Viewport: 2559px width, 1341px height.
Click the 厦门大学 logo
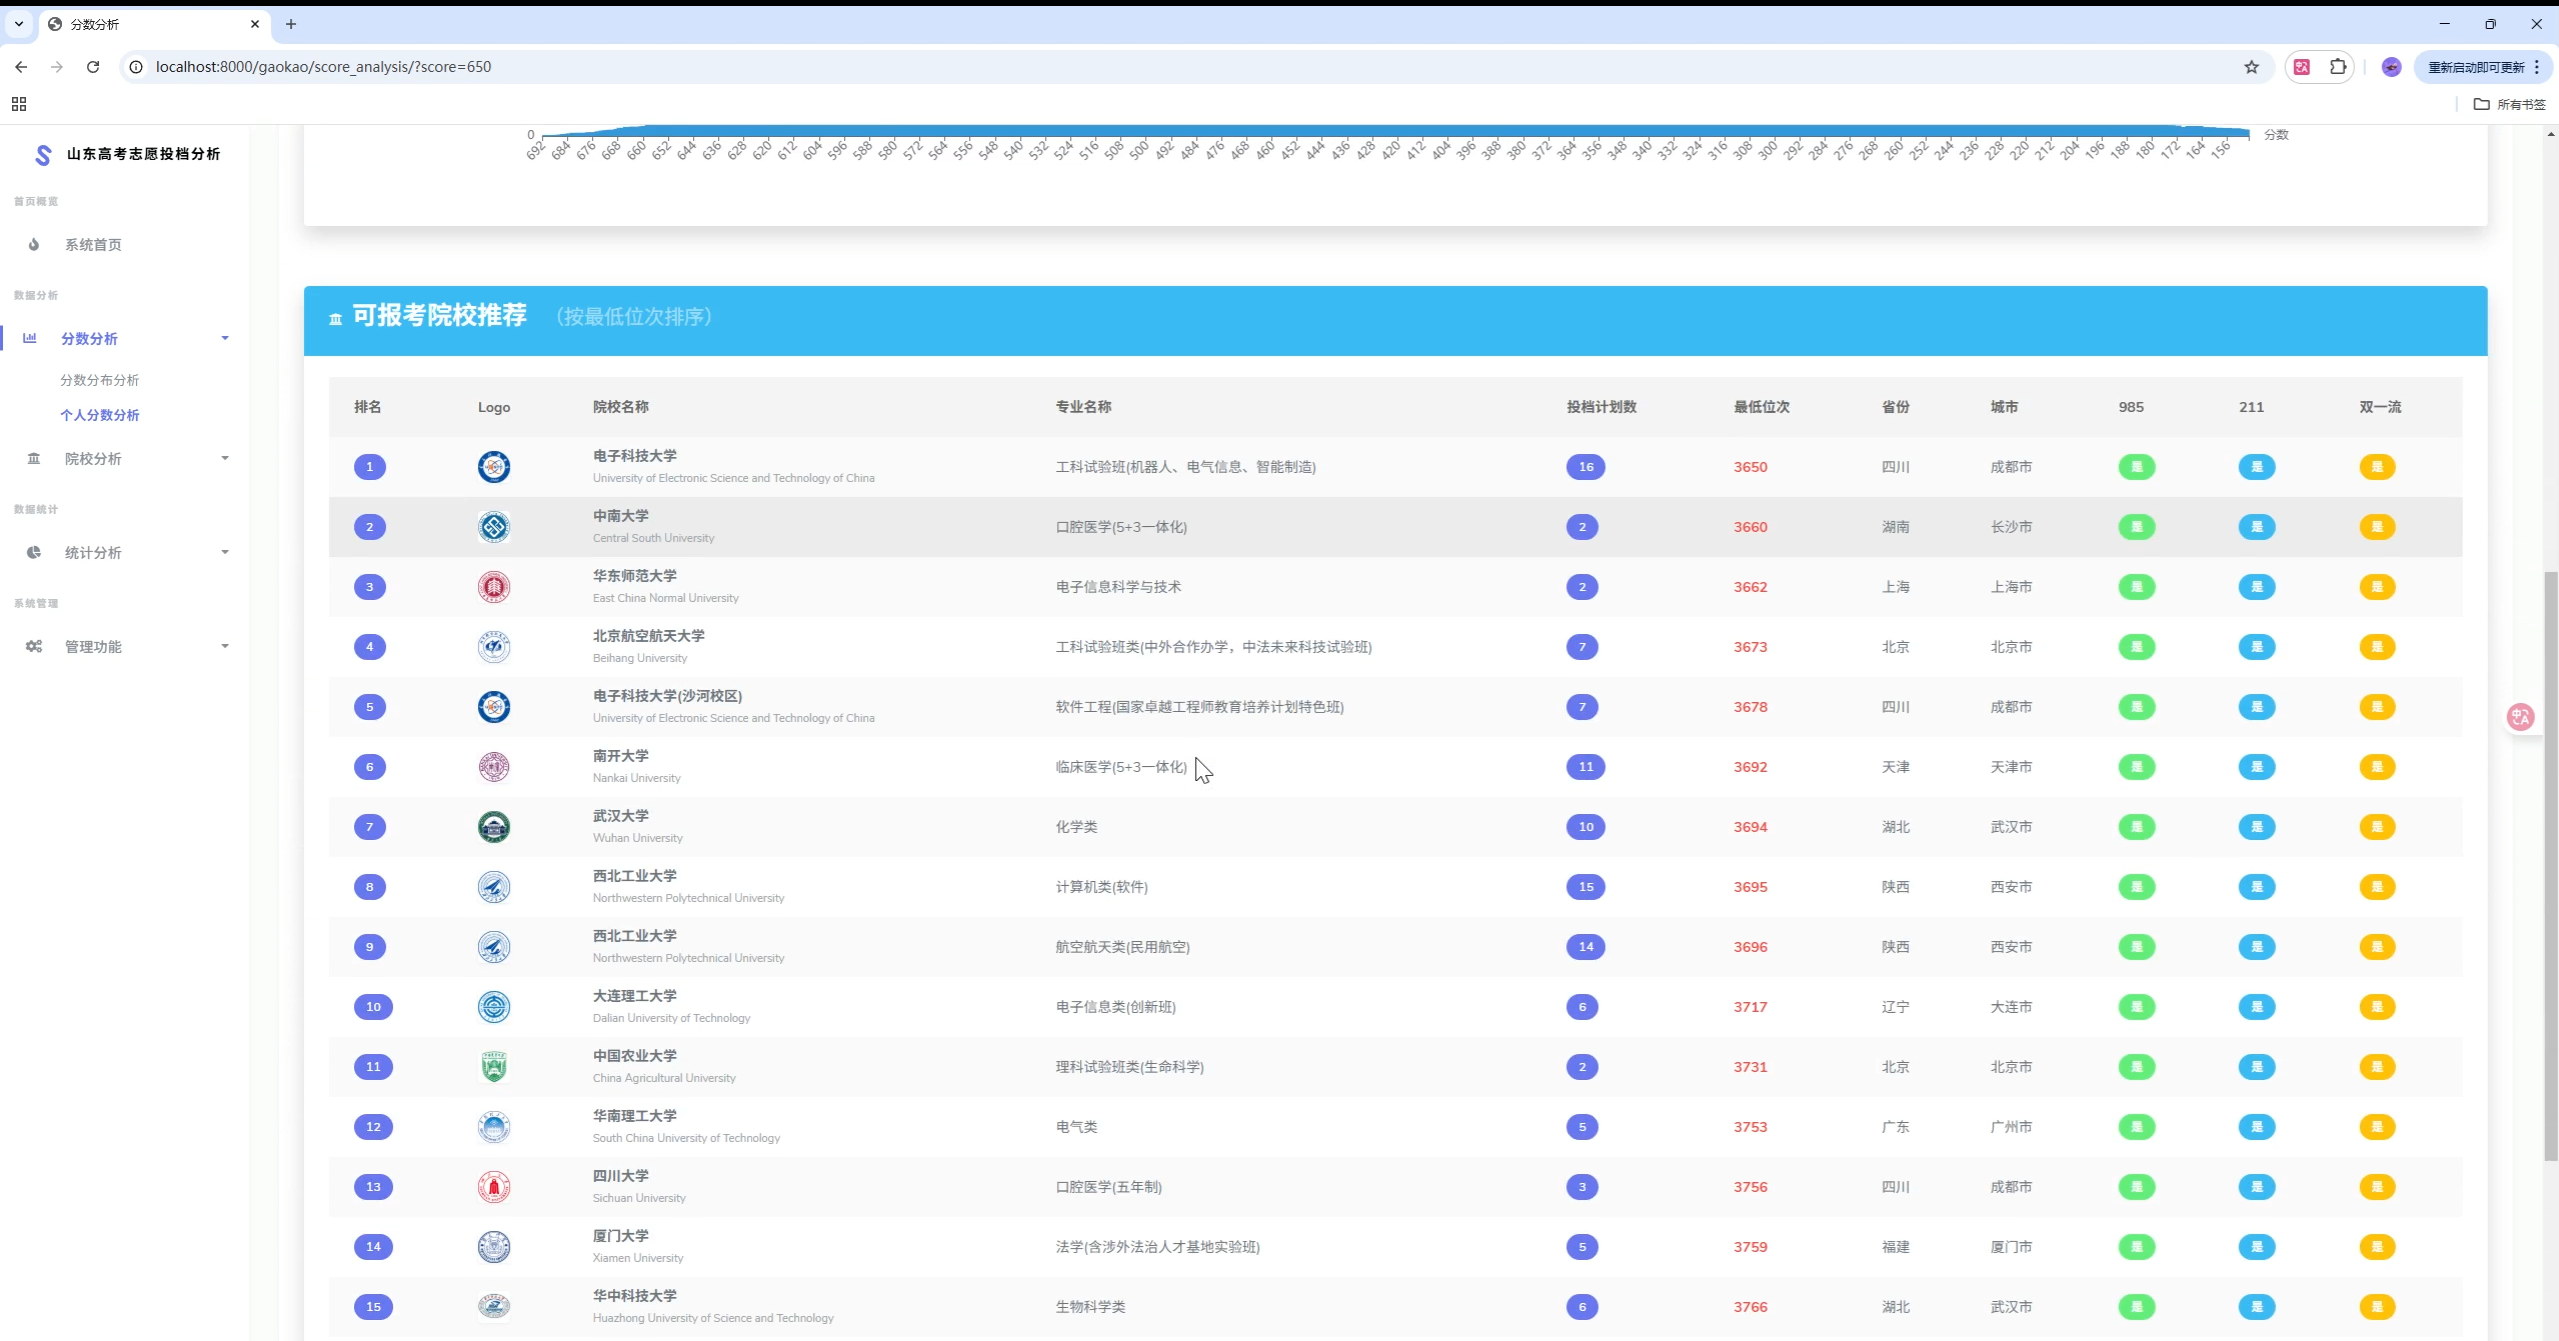494,1247
